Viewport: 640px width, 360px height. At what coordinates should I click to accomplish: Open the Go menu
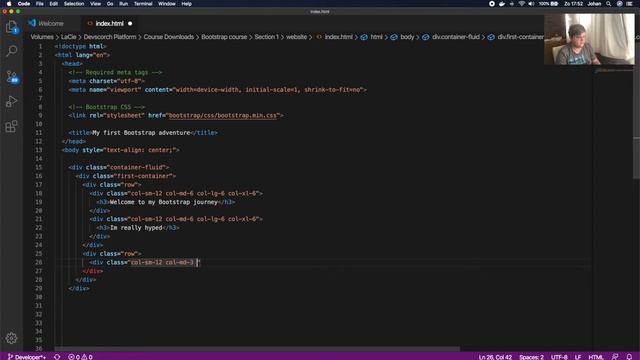click(110, 4)
